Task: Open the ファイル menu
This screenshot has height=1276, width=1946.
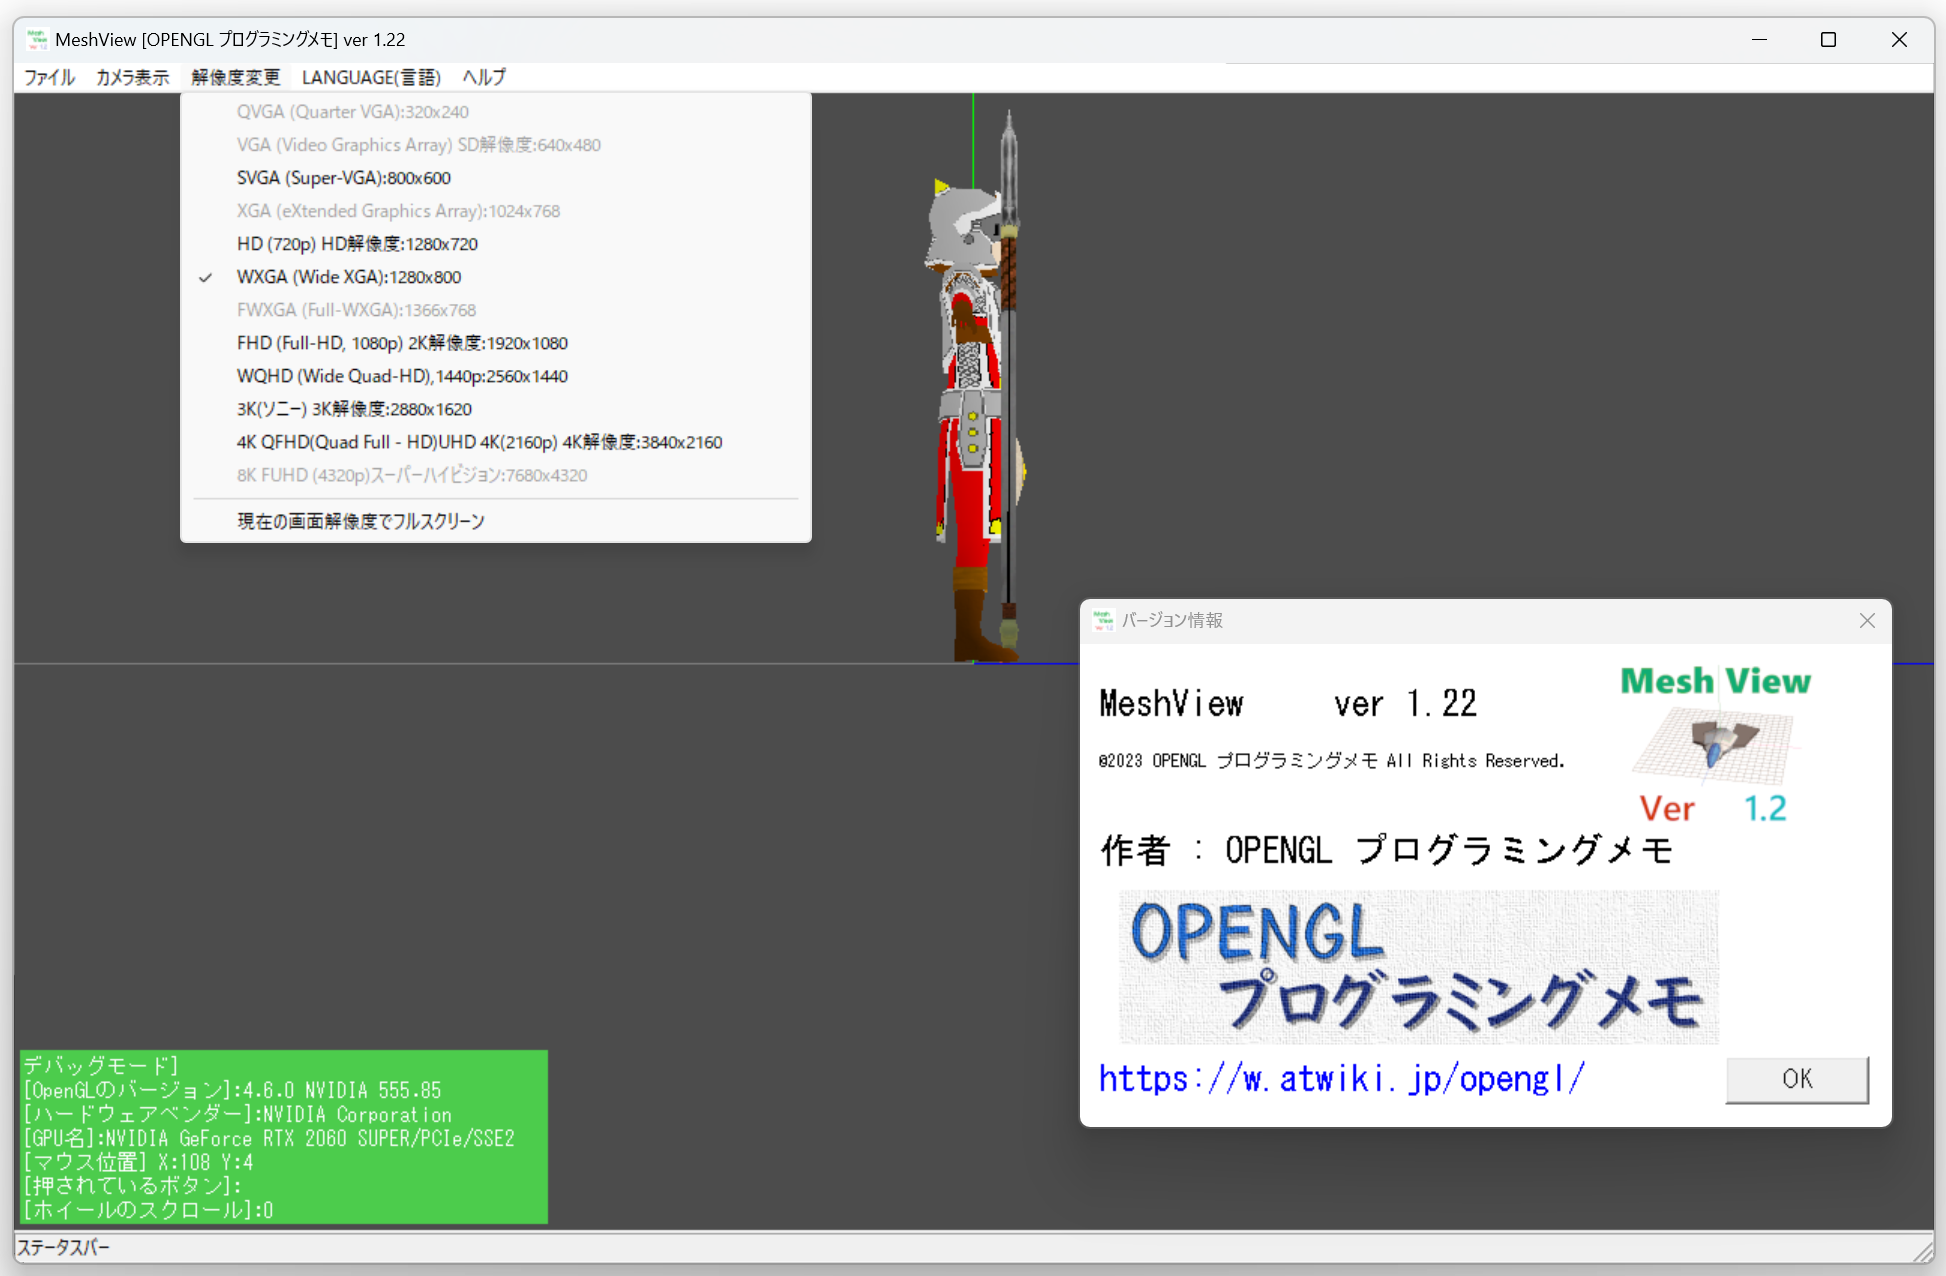Action: tap(49, 77)
